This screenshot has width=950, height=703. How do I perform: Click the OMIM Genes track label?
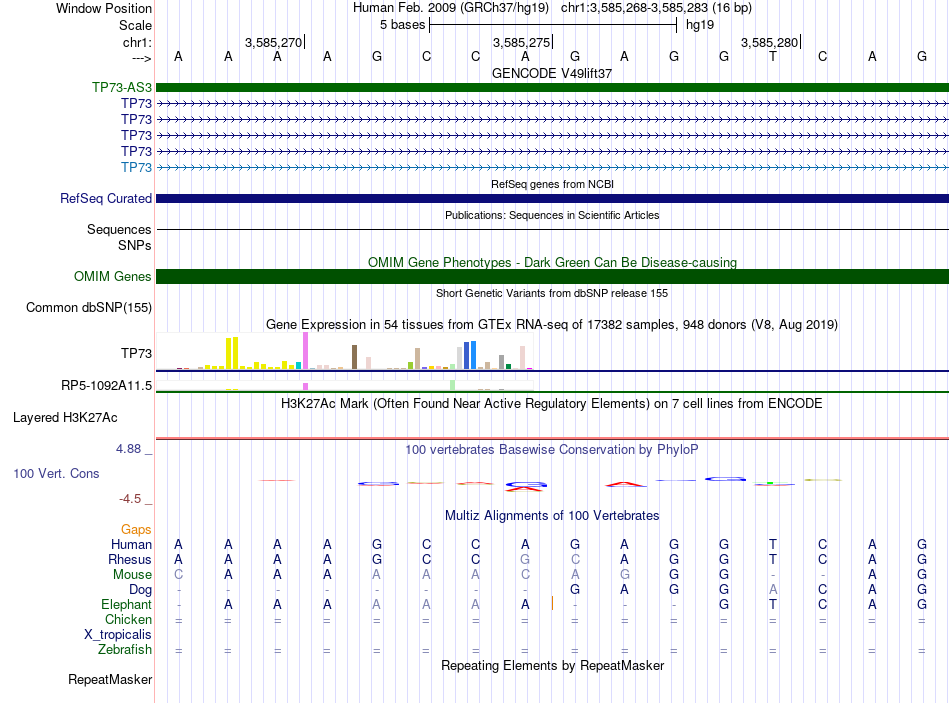coord(113,276)
